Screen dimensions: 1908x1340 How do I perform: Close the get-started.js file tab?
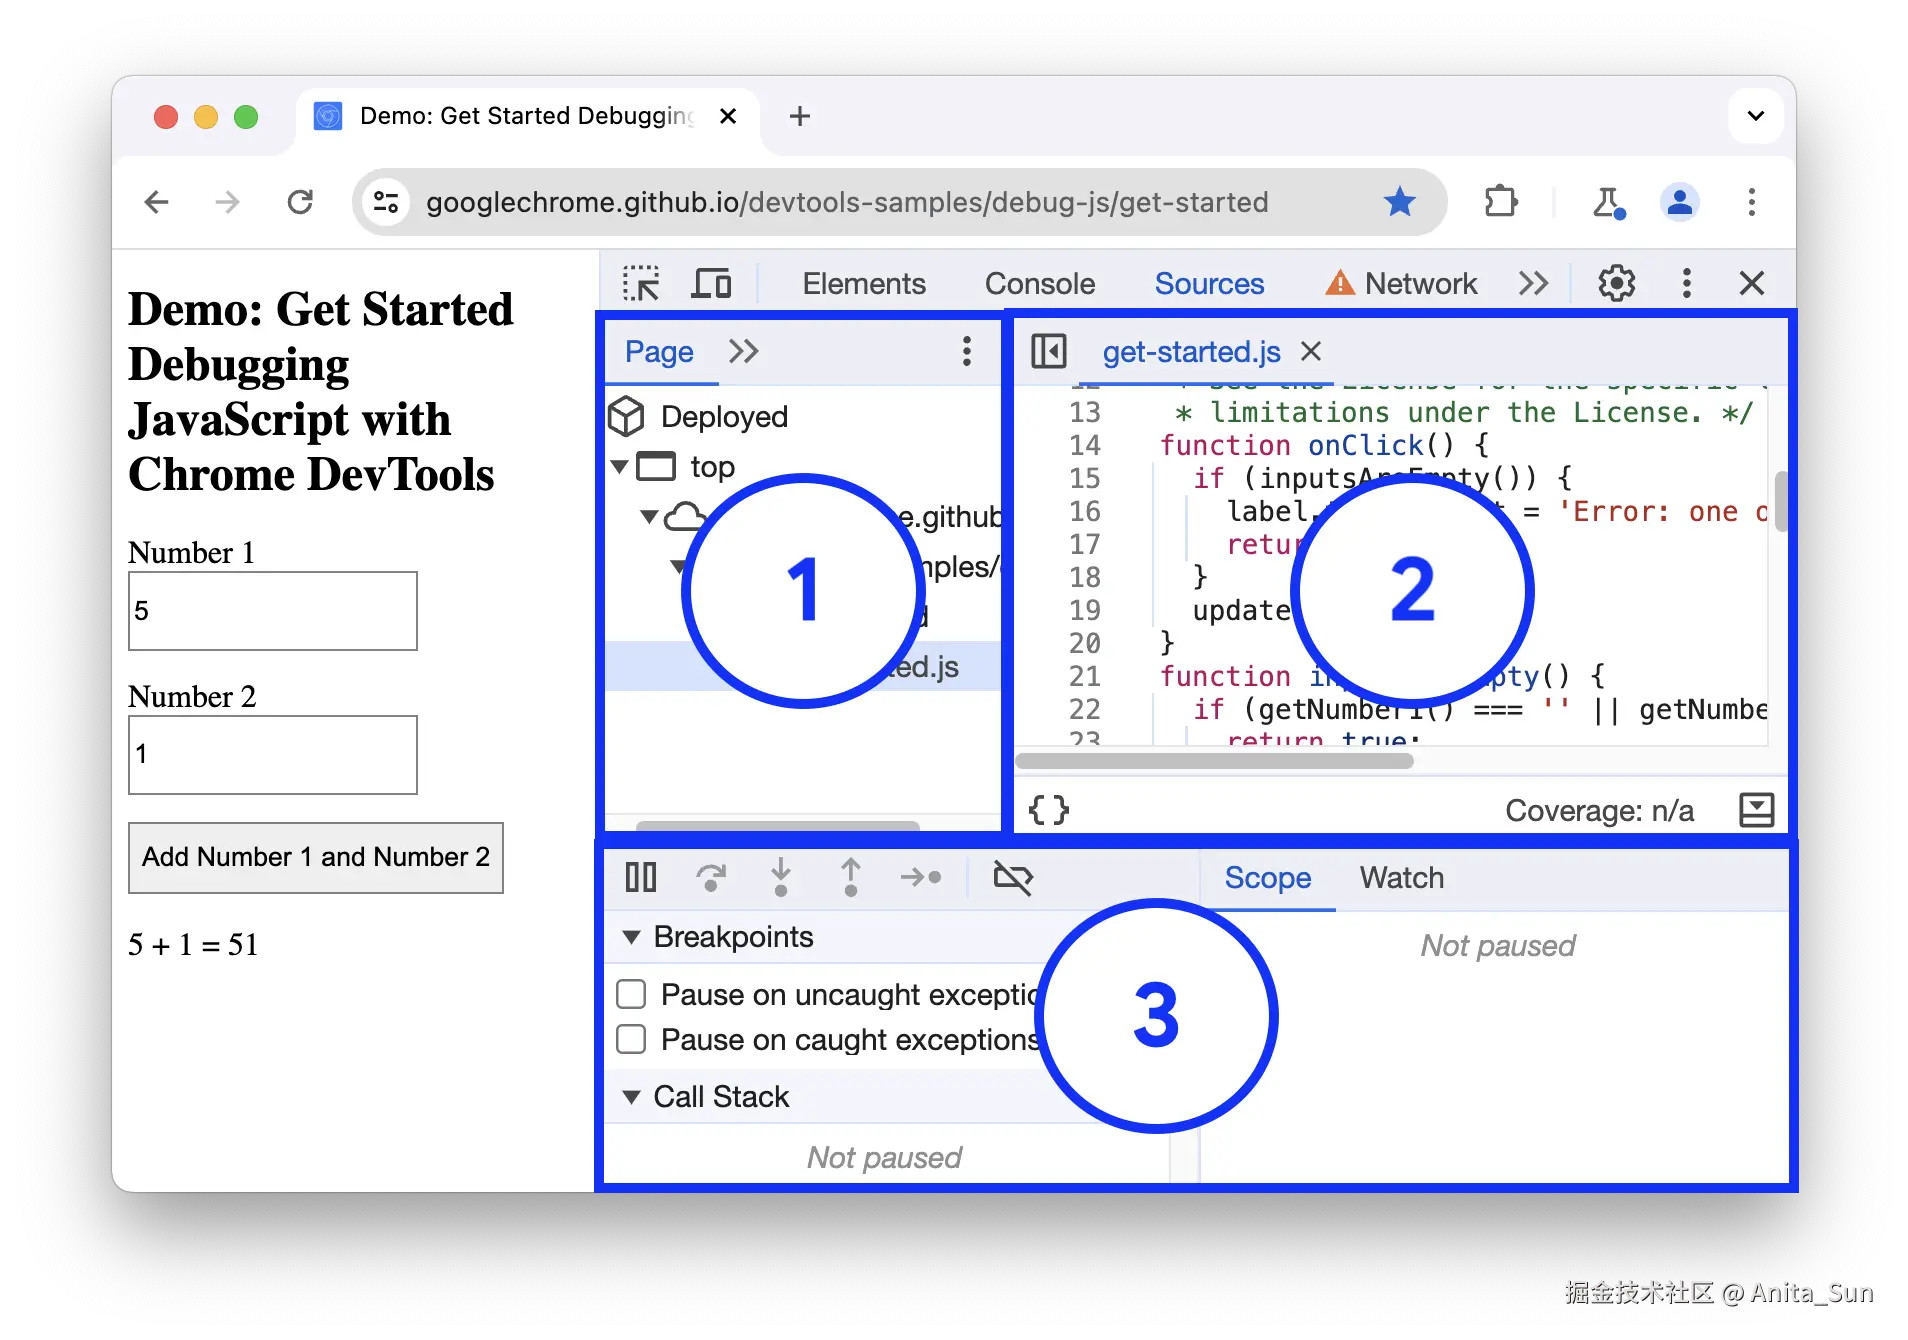1311,352
